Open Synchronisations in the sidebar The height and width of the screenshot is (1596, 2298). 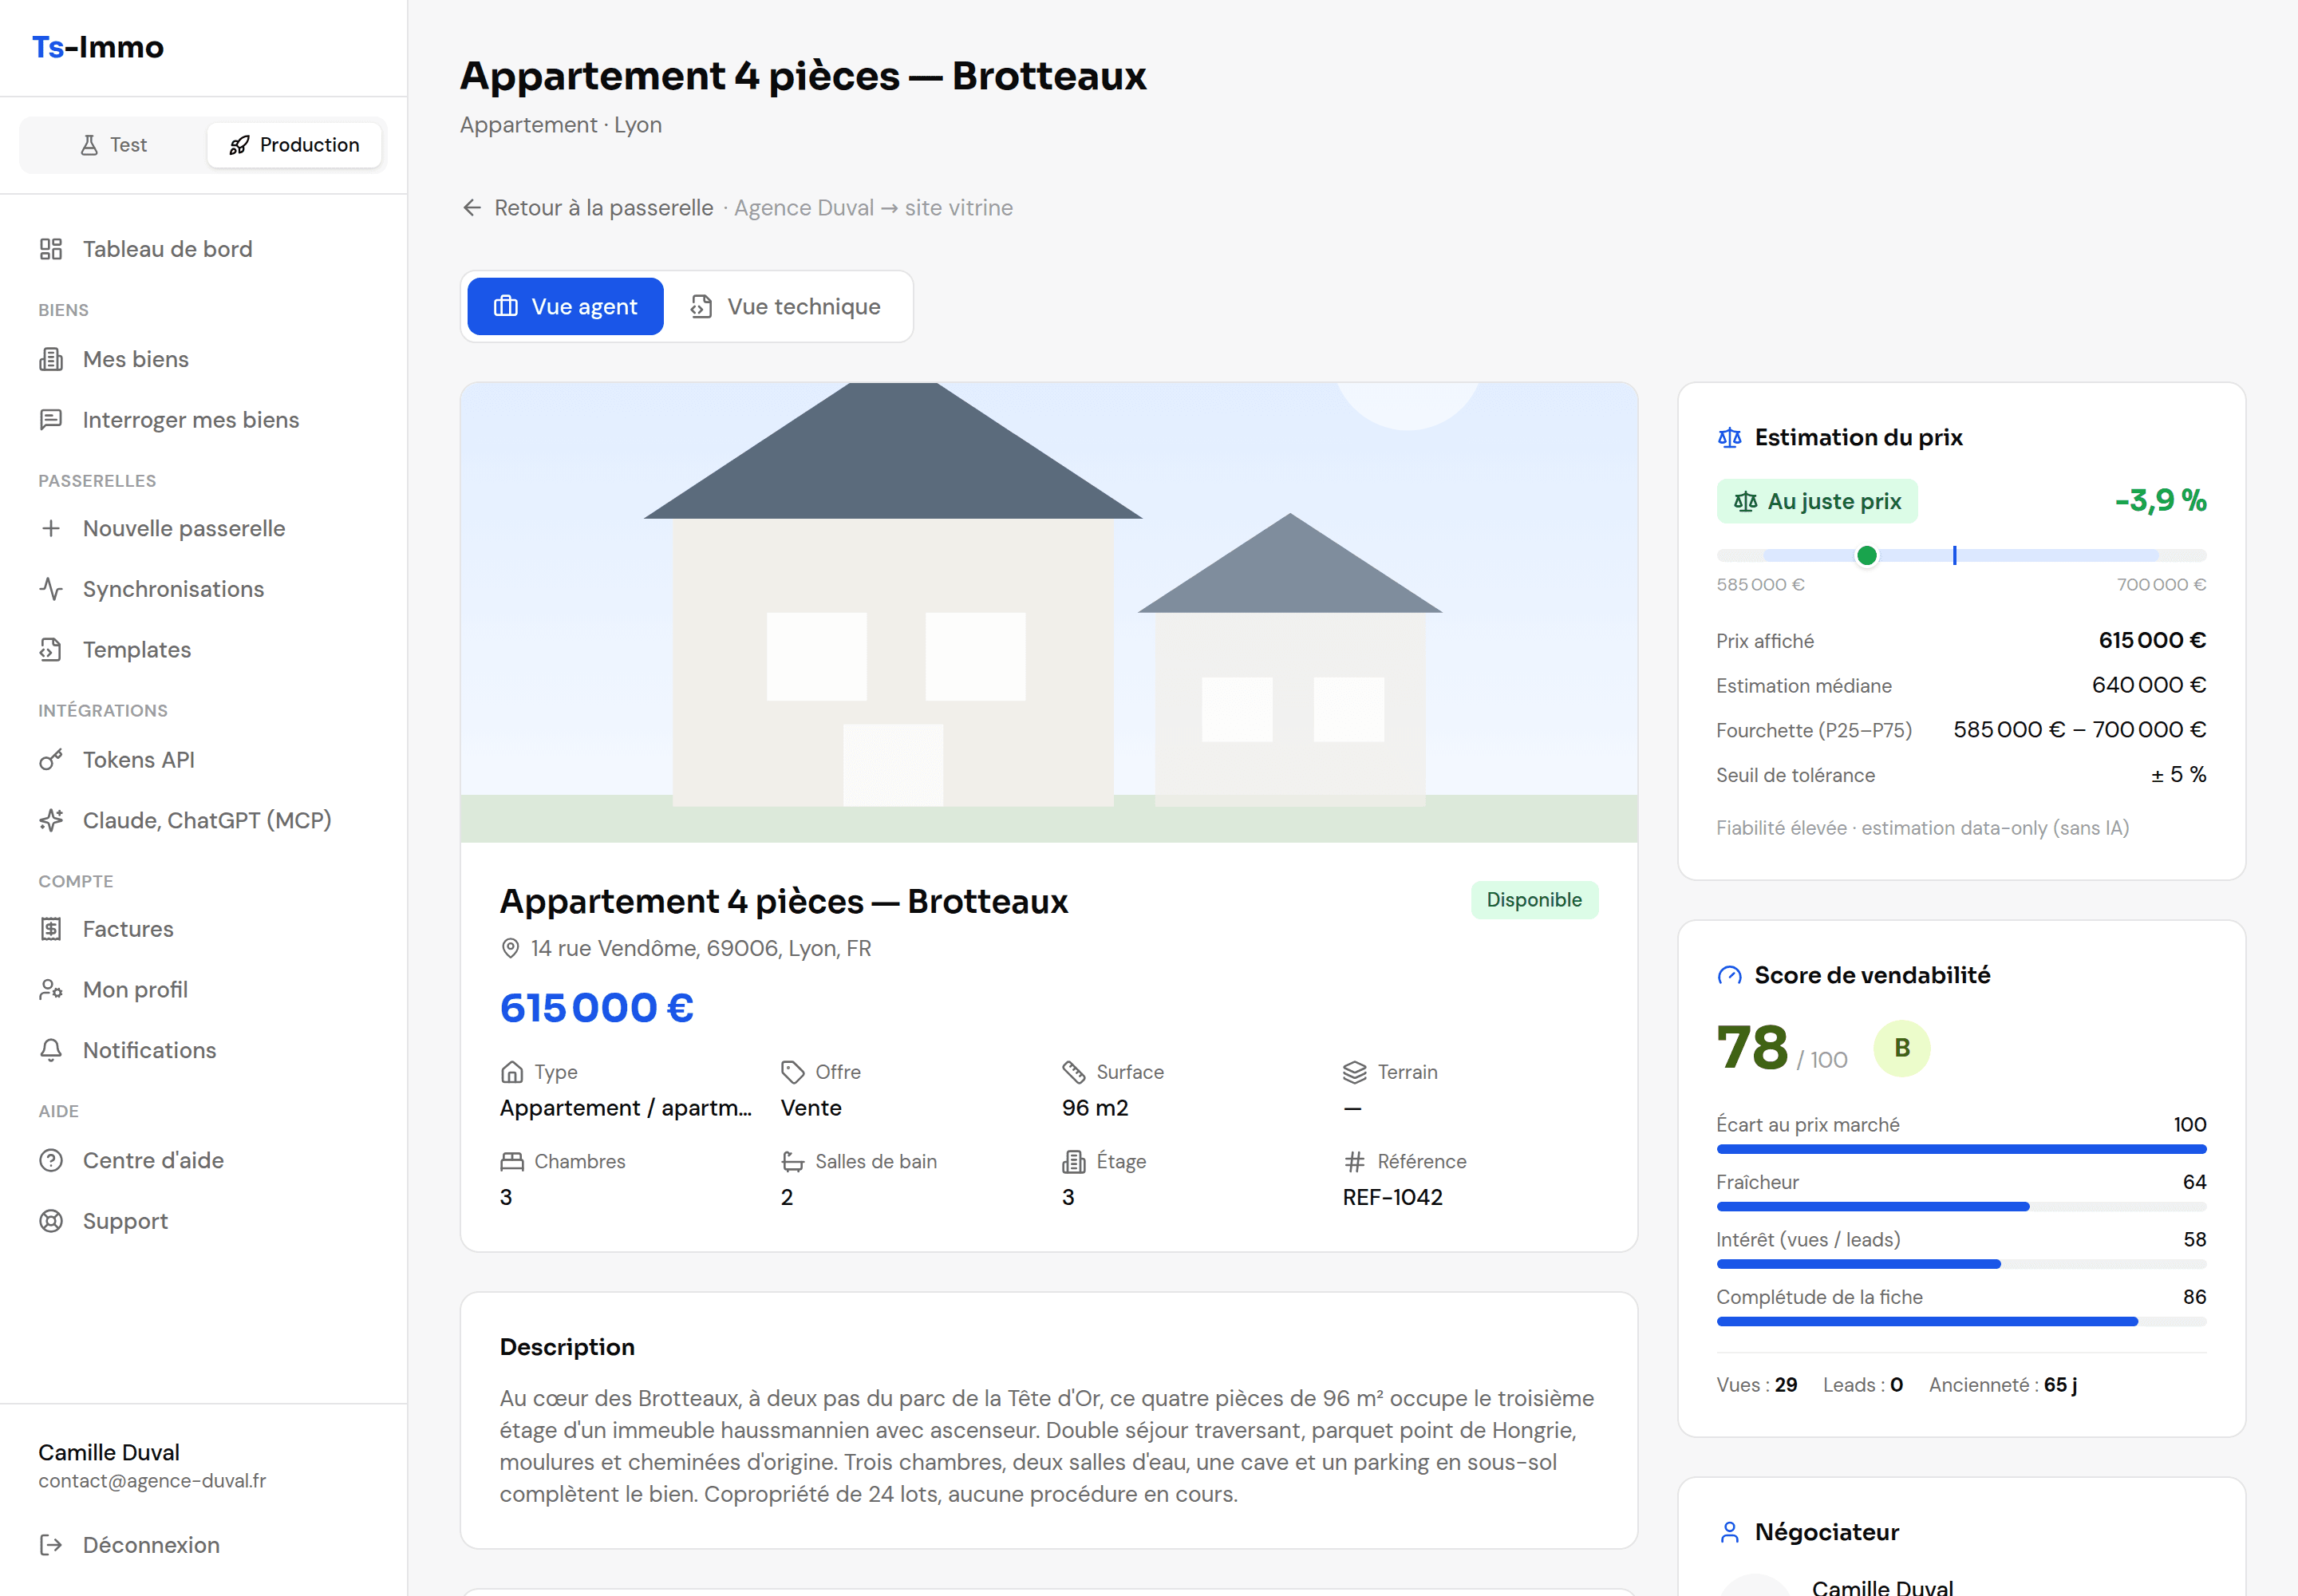coord(203,589)
